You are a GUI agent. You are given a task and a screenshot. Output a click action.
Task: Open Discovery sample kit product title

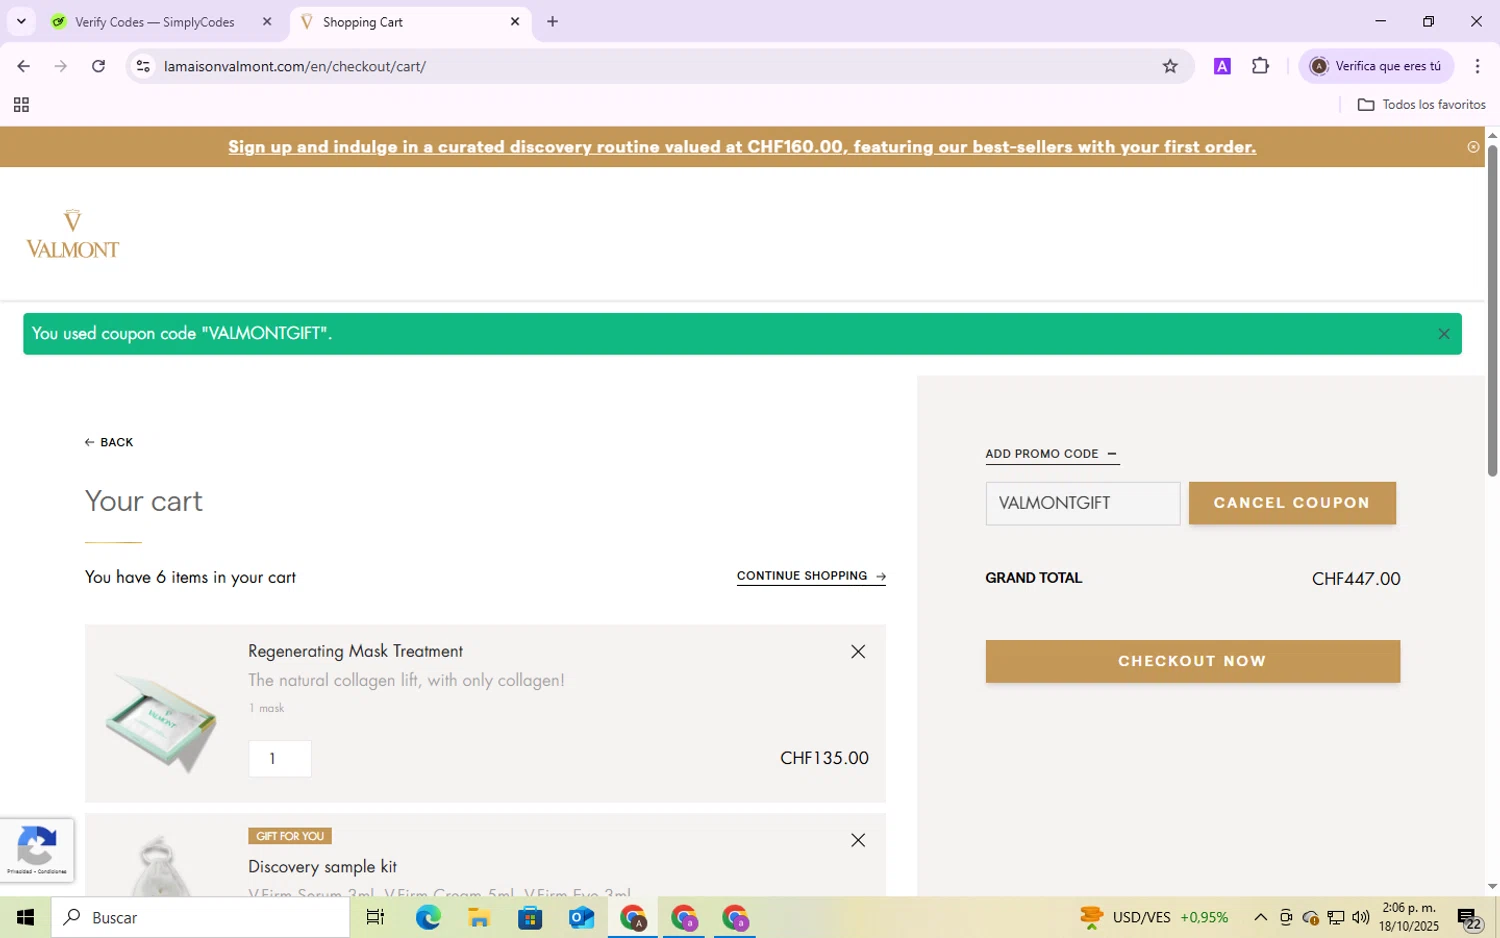tap(322, 867)
